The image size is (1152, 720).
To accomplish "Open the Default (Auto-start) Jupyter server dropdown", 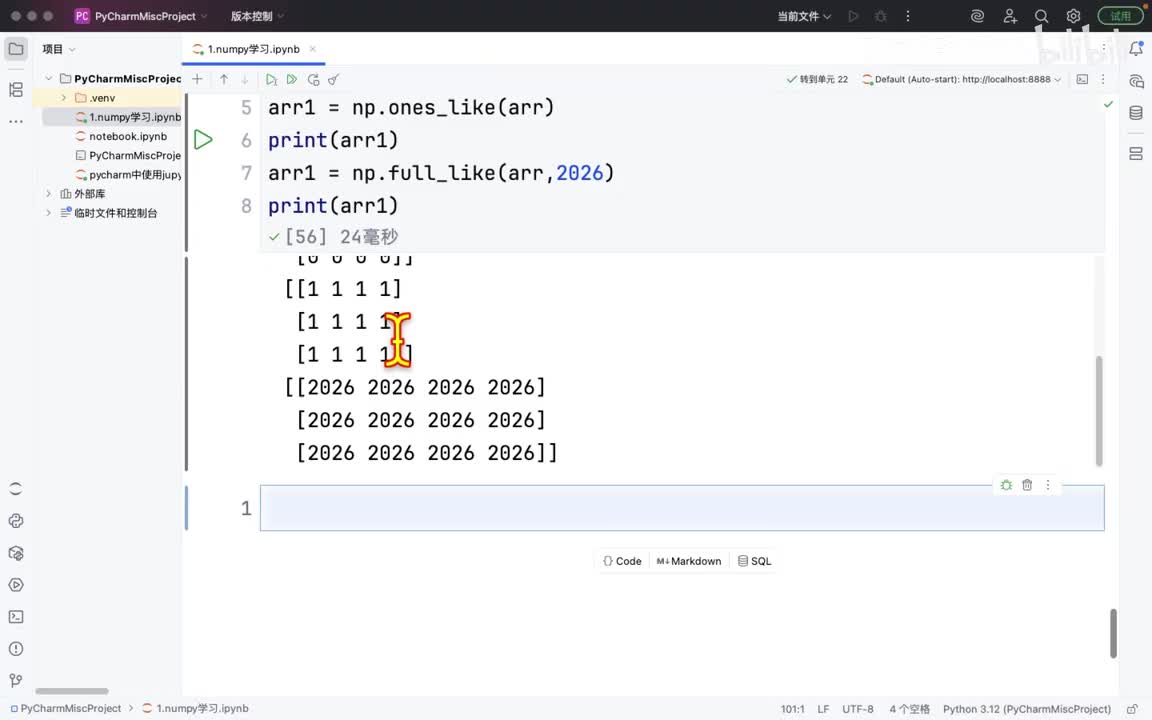I will [x=962, y=79].
